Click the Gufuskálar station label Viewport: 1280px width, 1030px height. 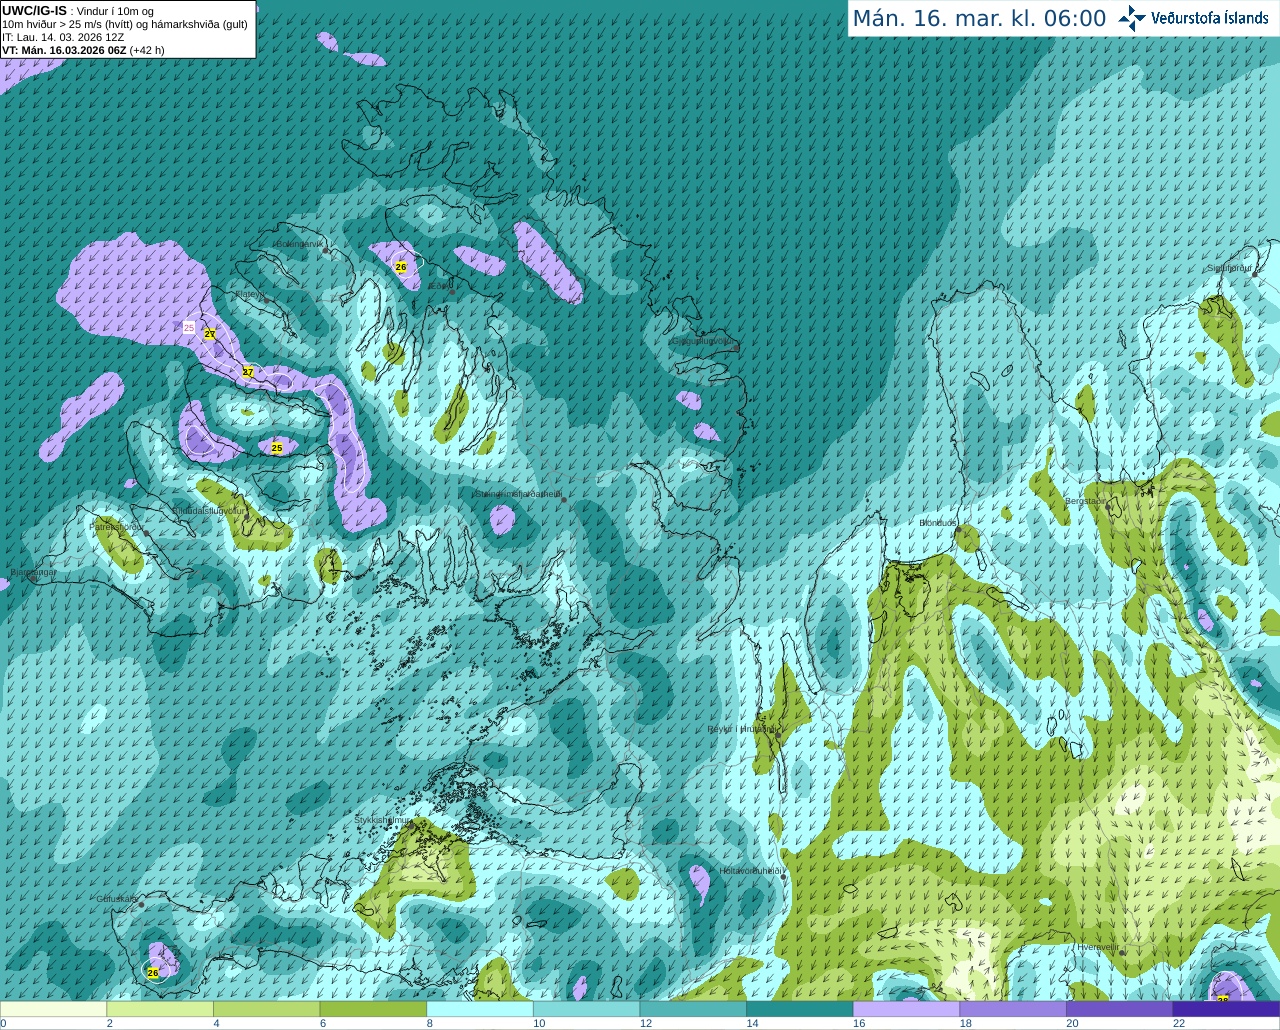tap(117, 899)
